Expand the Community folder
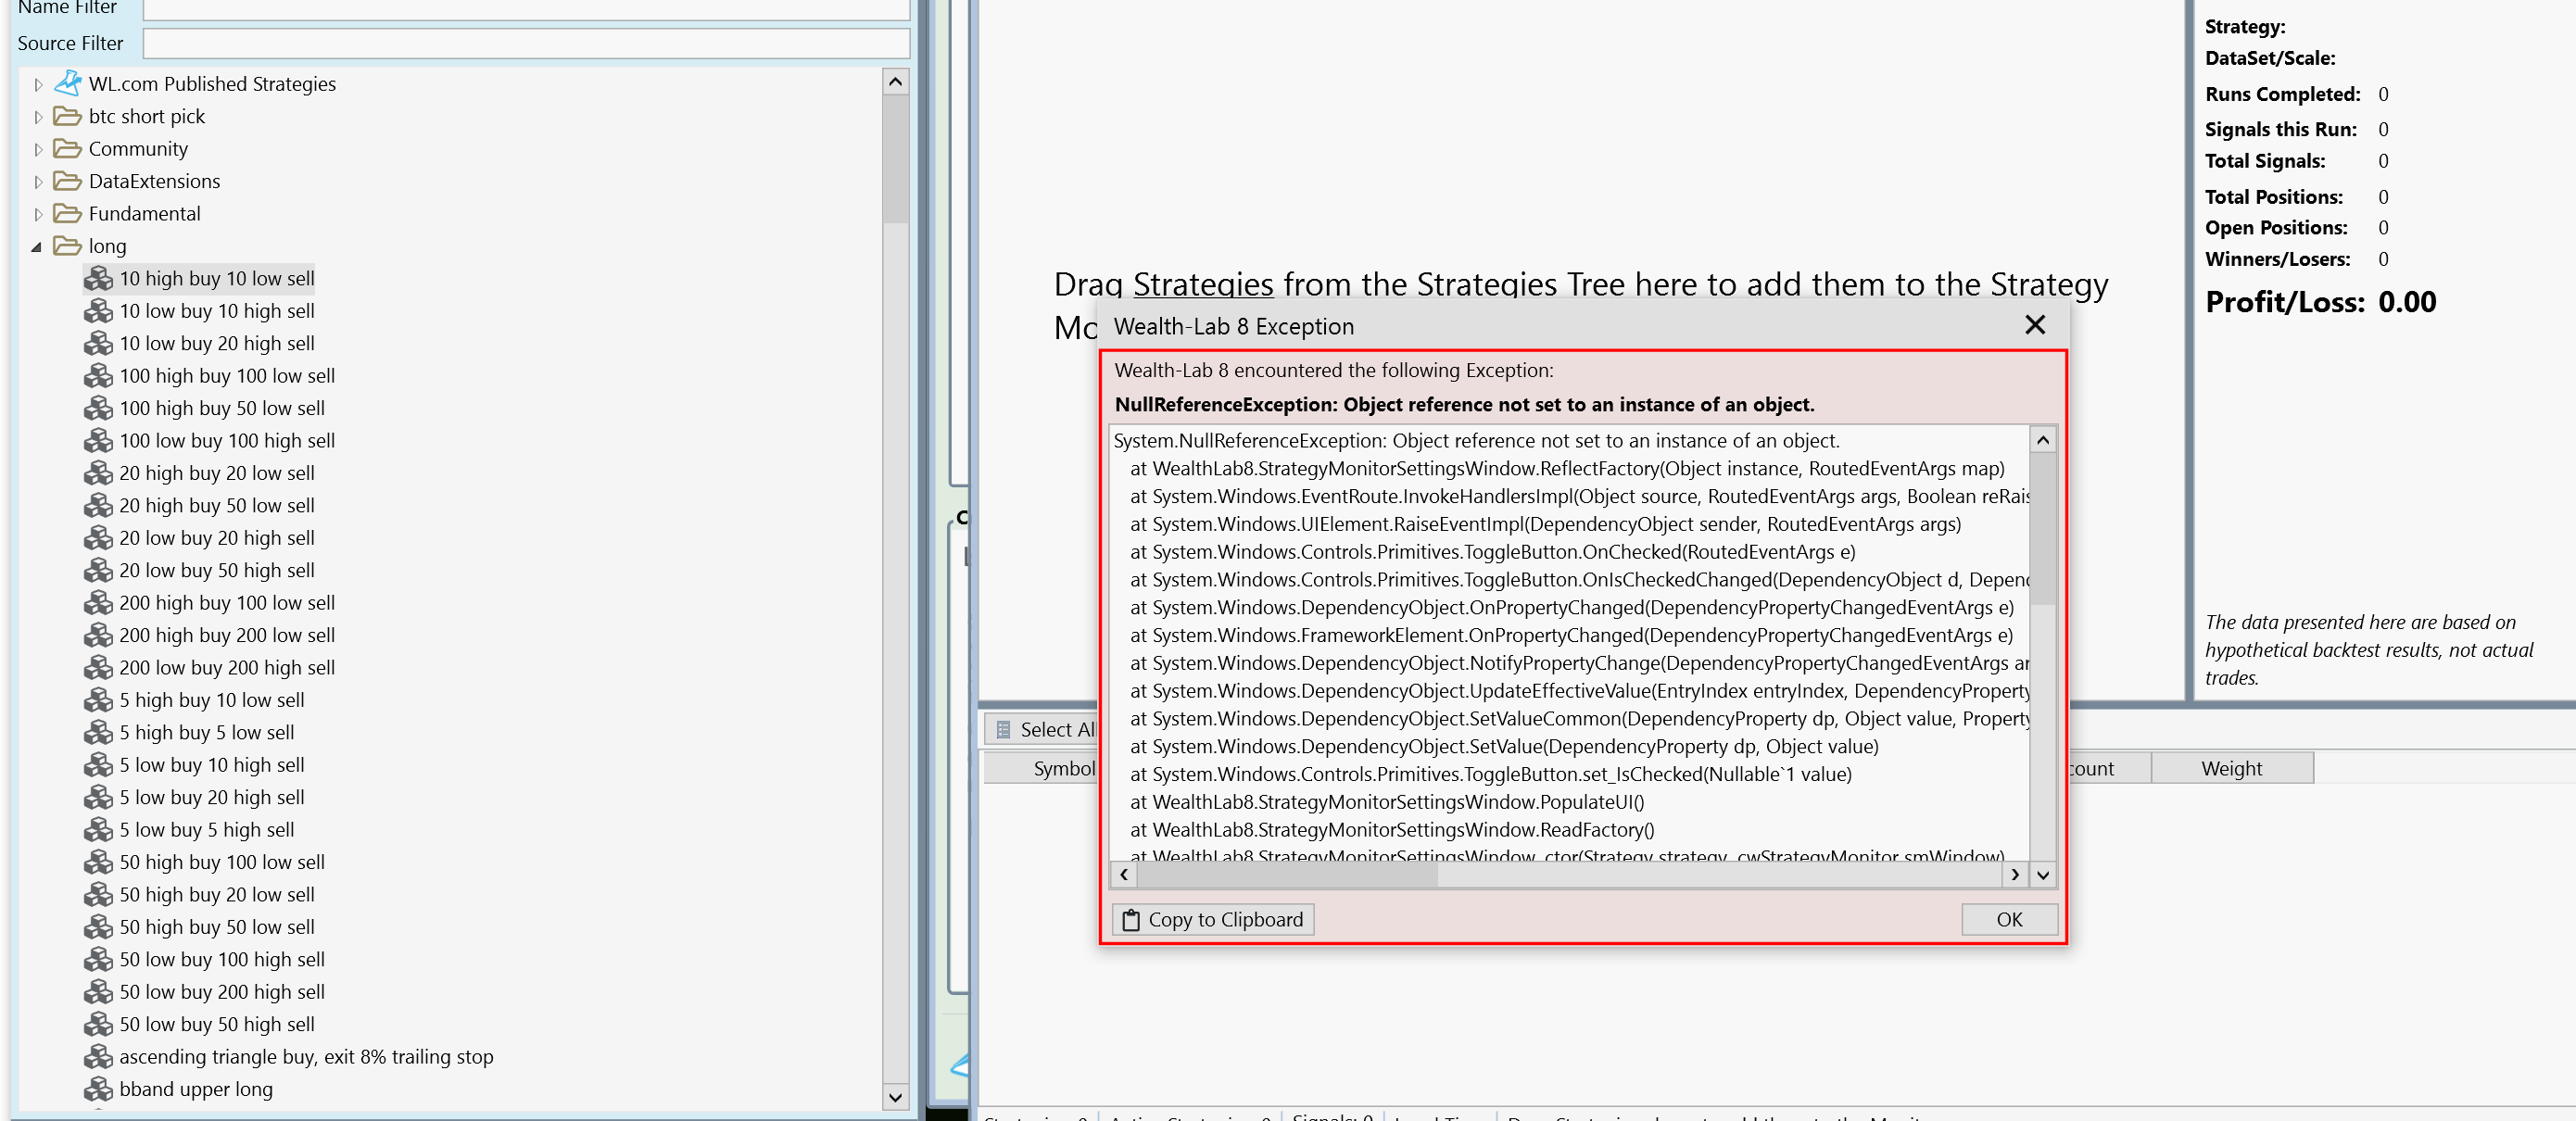This screenshot has height=1121, width=2576. coord(38,149)
